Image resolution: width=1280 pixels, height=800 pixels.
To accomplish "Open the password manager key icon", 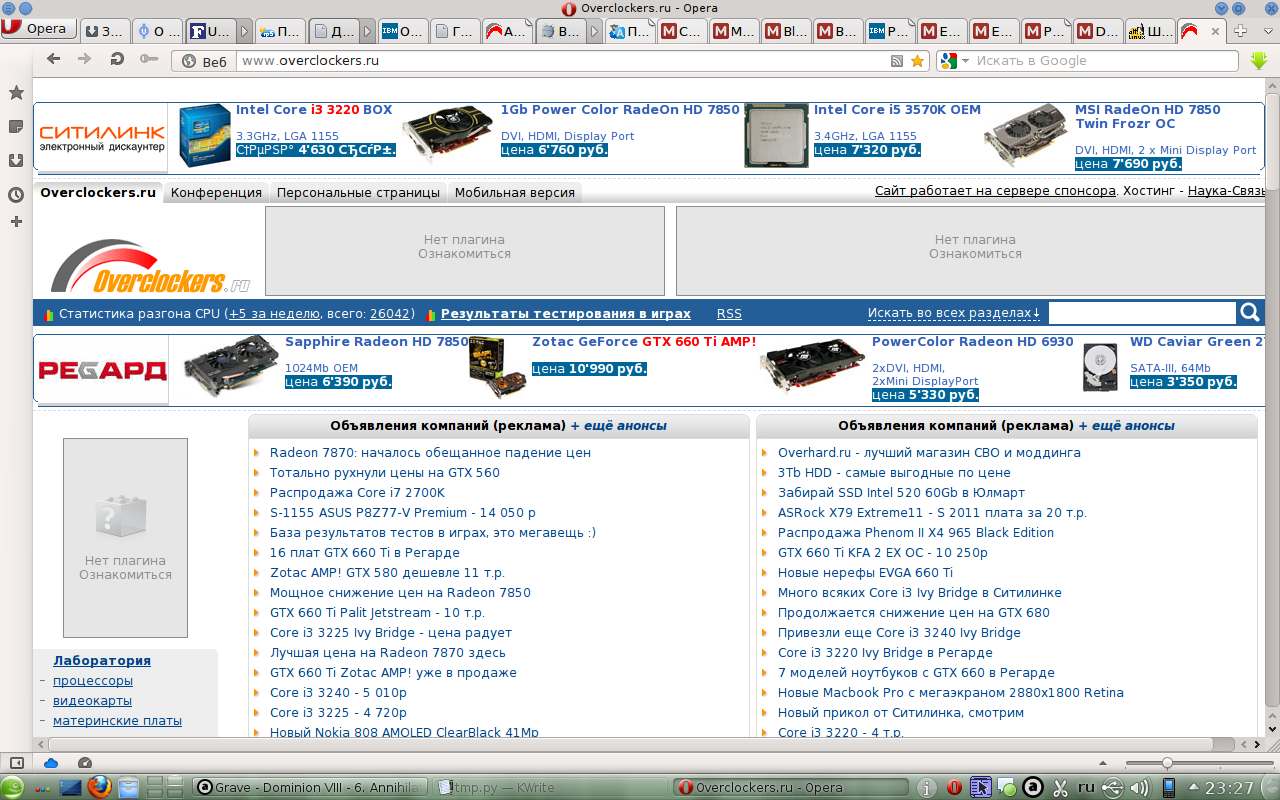I will coord(149,60).
